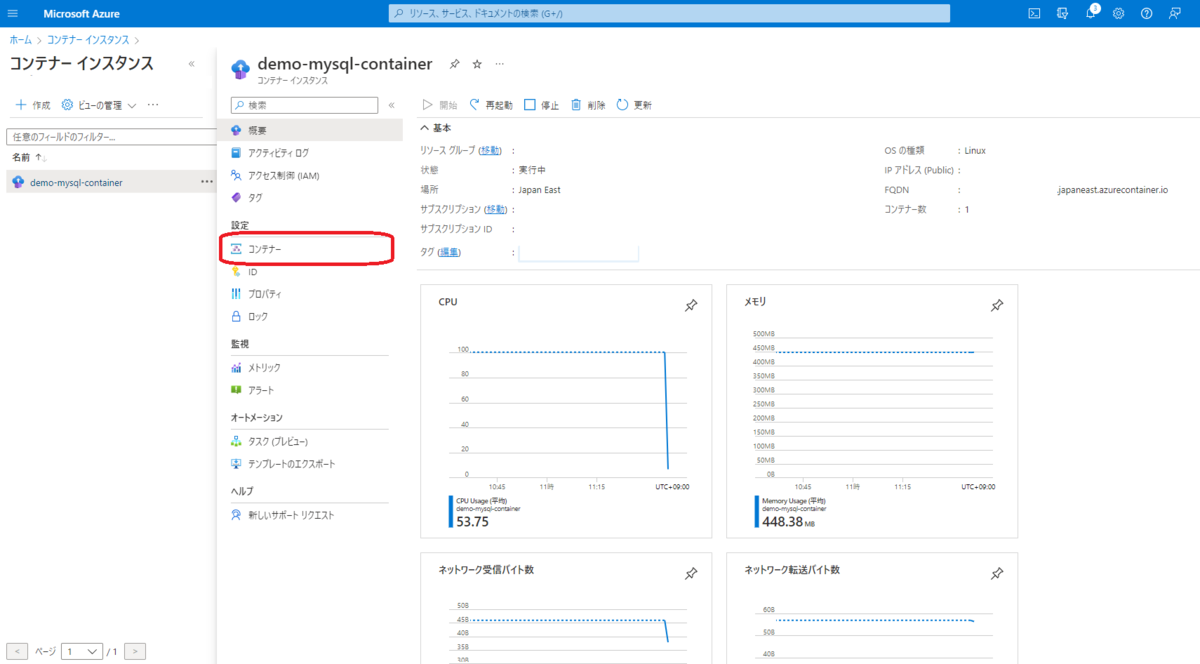Click the japaneast.azurecontainer.io FQDN value
This screenshot has height=664, width=1200.
click(1112, 189)
